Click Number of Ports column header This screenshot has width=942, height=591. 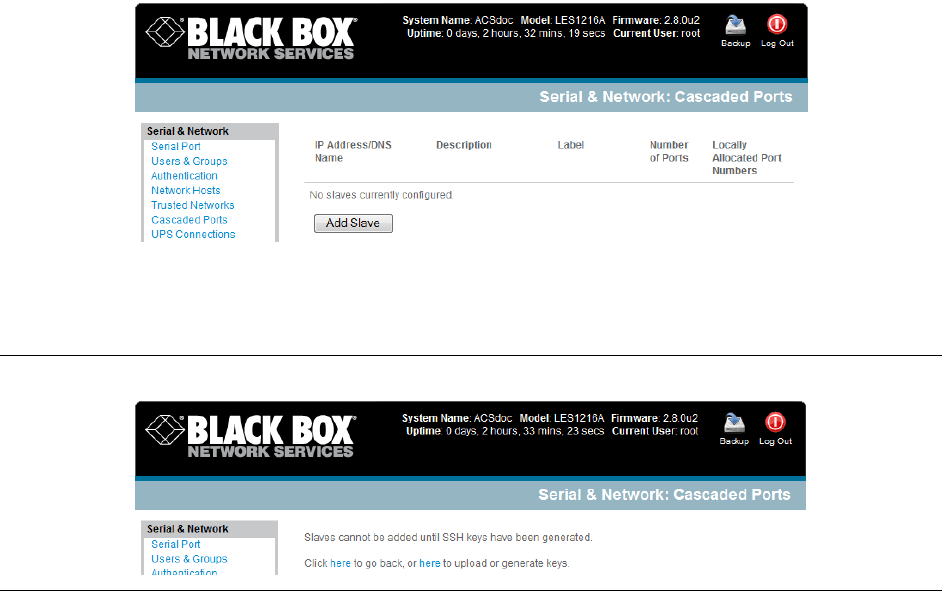(669, 151)
